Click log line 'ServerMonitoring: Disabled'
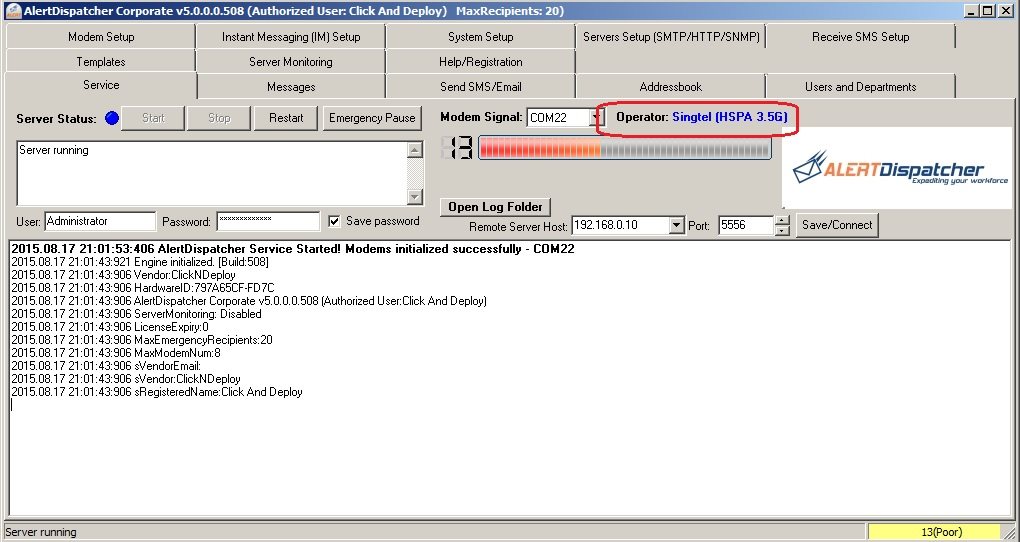This screenshot has width=1020, height=542. [x=137, y=314]
